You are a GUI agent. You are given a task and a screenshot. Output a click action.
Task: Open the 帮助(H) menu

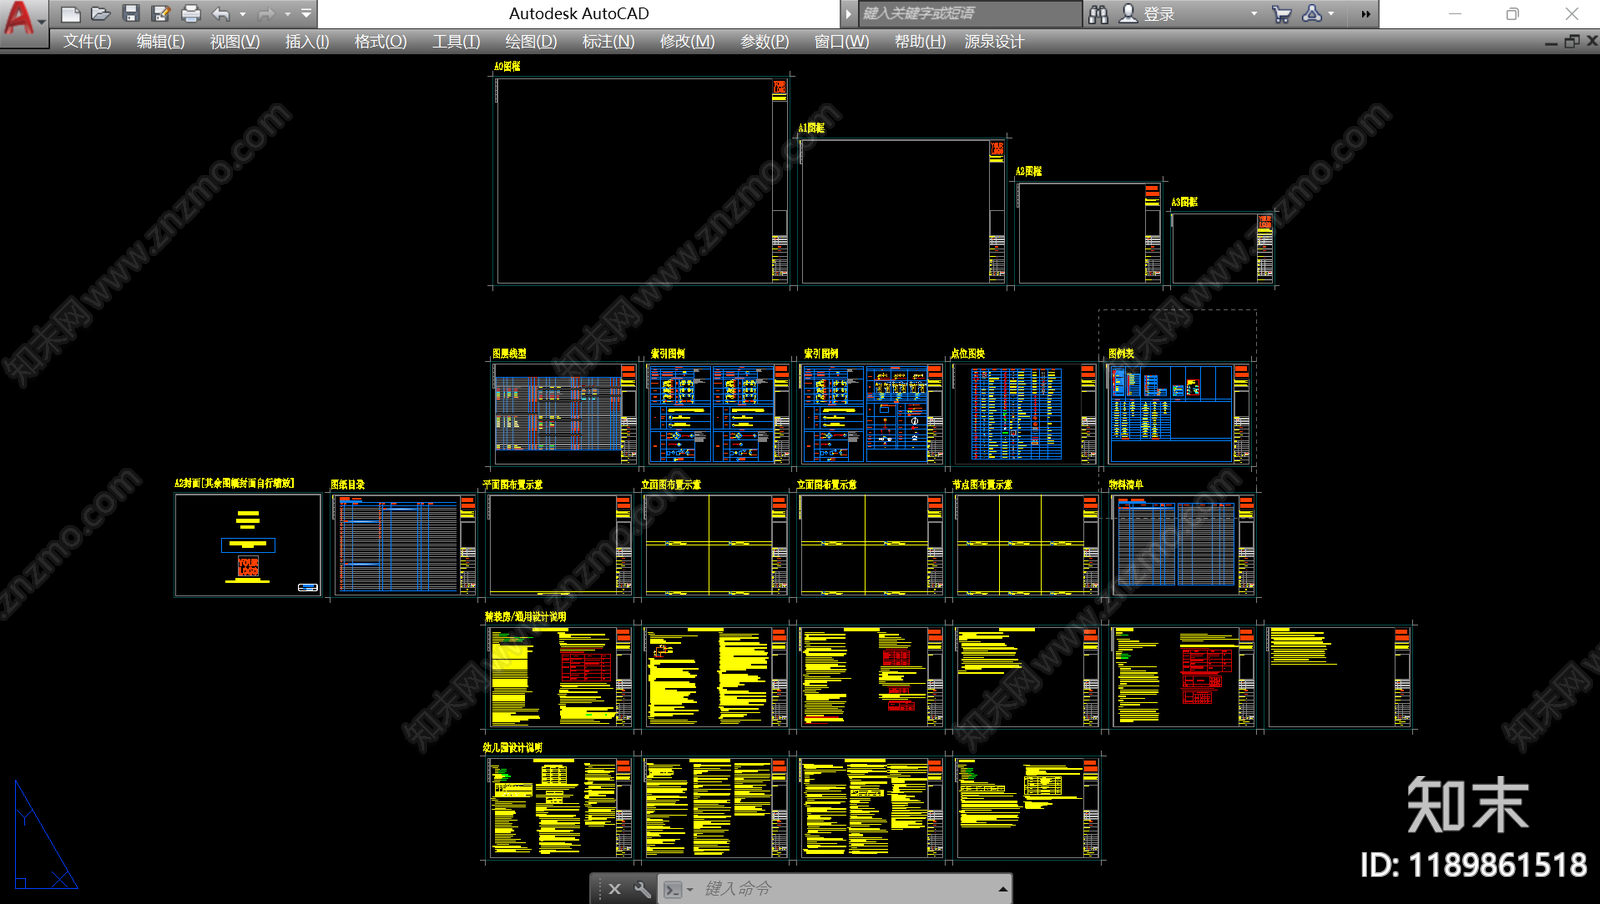click(x=920, y=41)
